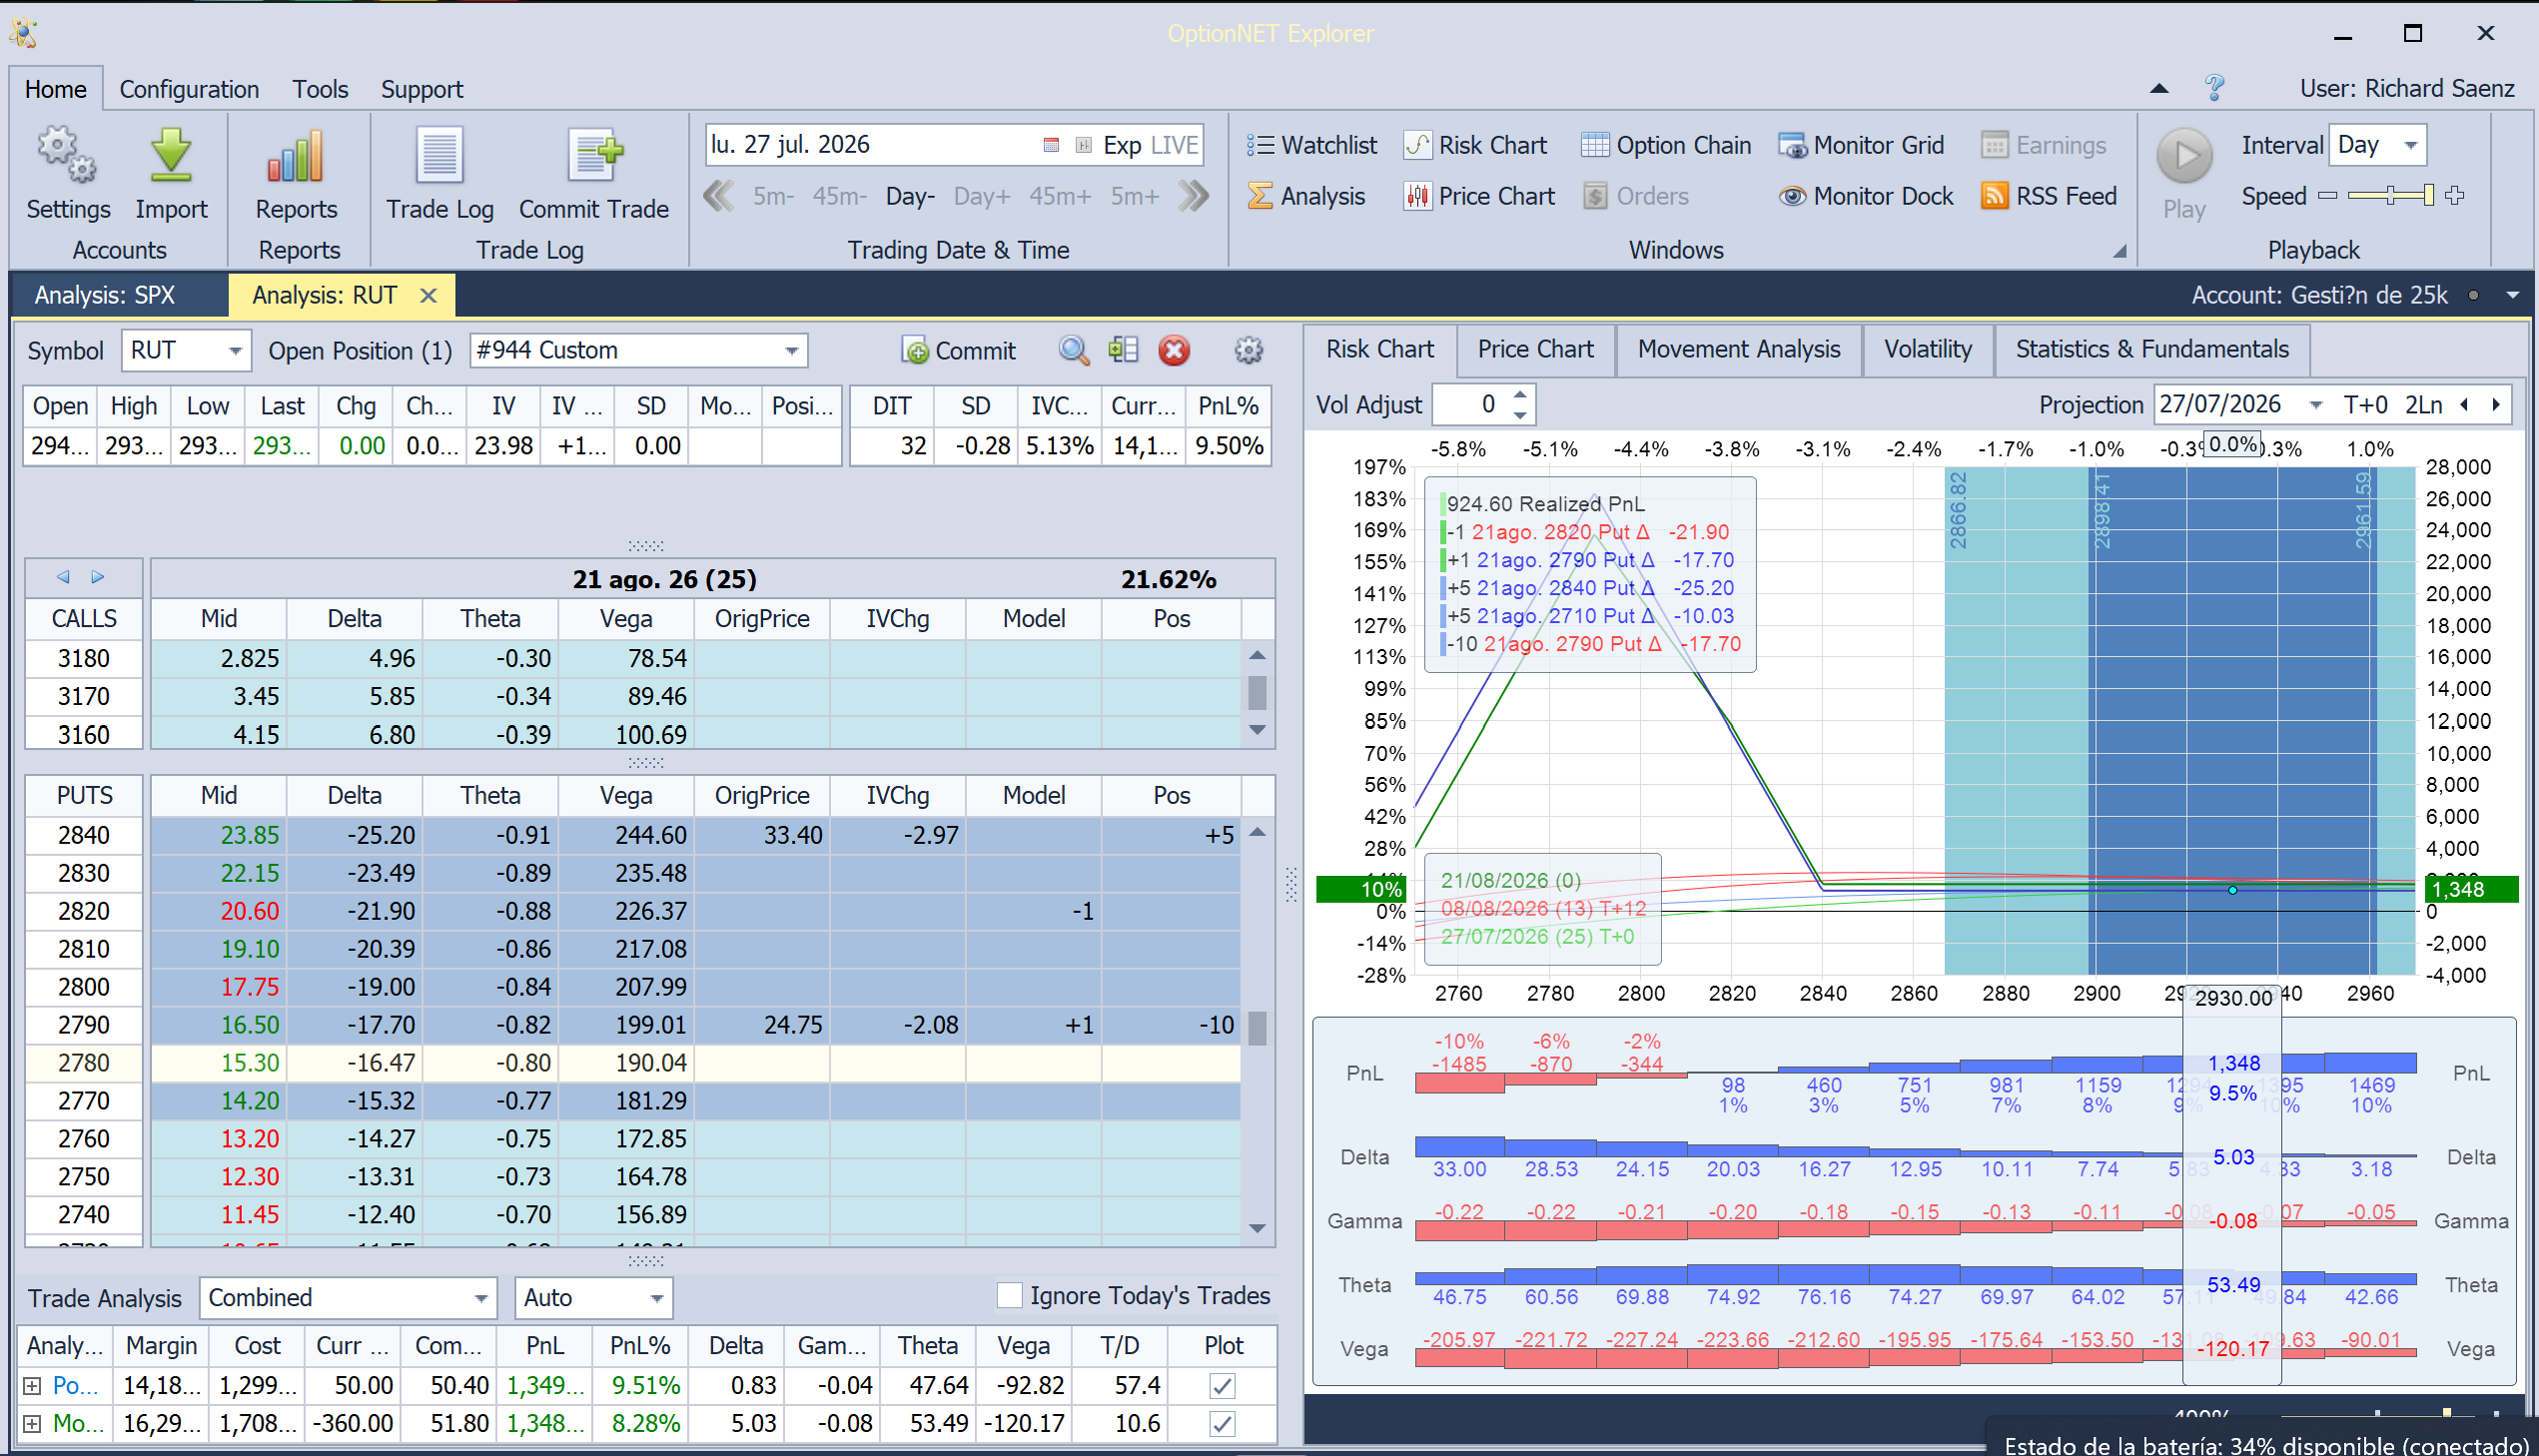
Task: Open the Tools ribbon tab
Action: click(320, 89)
